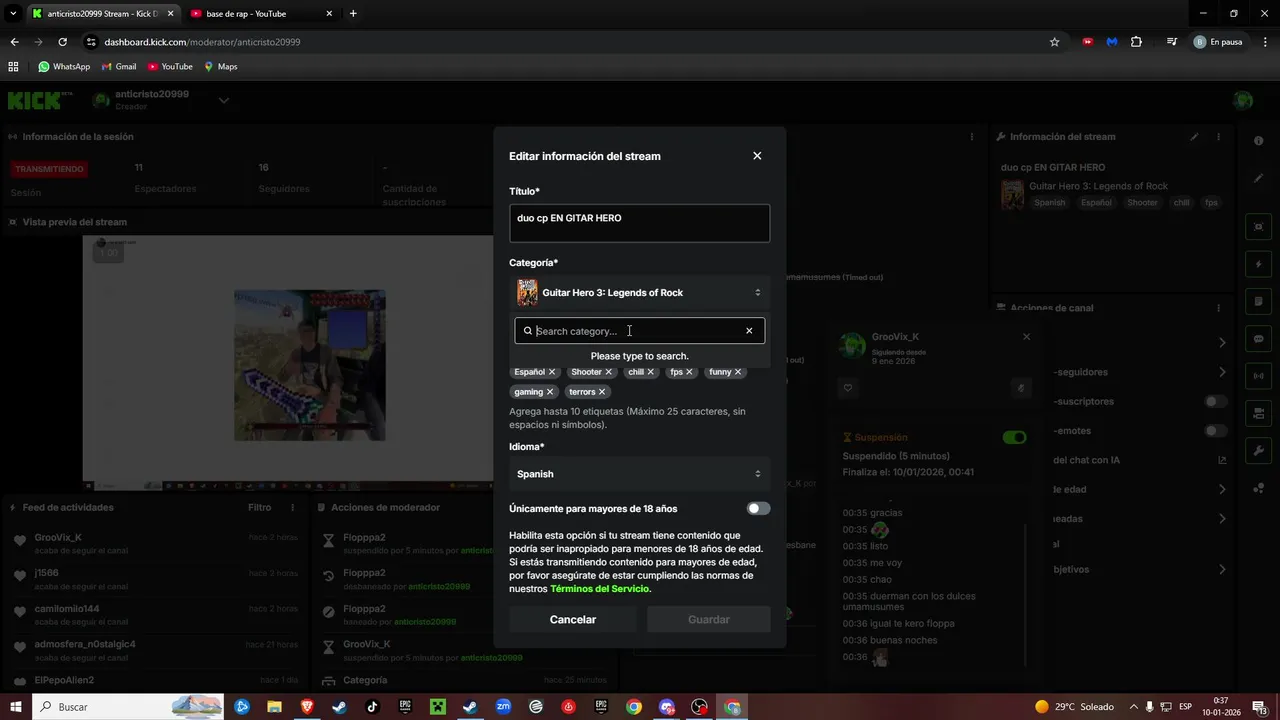
Task: Open the Gmail bookmark
Action: 119,67
